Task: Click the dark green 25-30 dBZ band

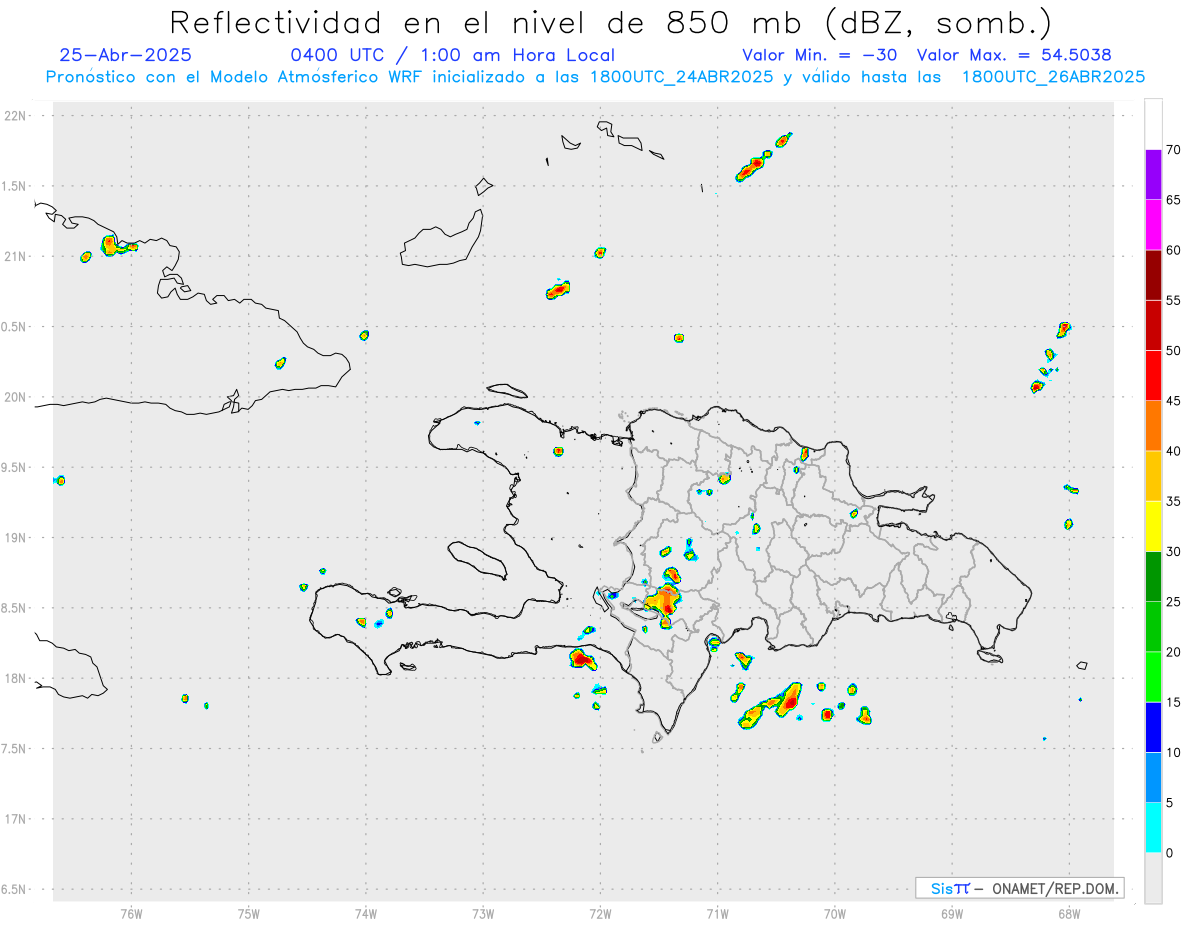Action: (1153, 577)
